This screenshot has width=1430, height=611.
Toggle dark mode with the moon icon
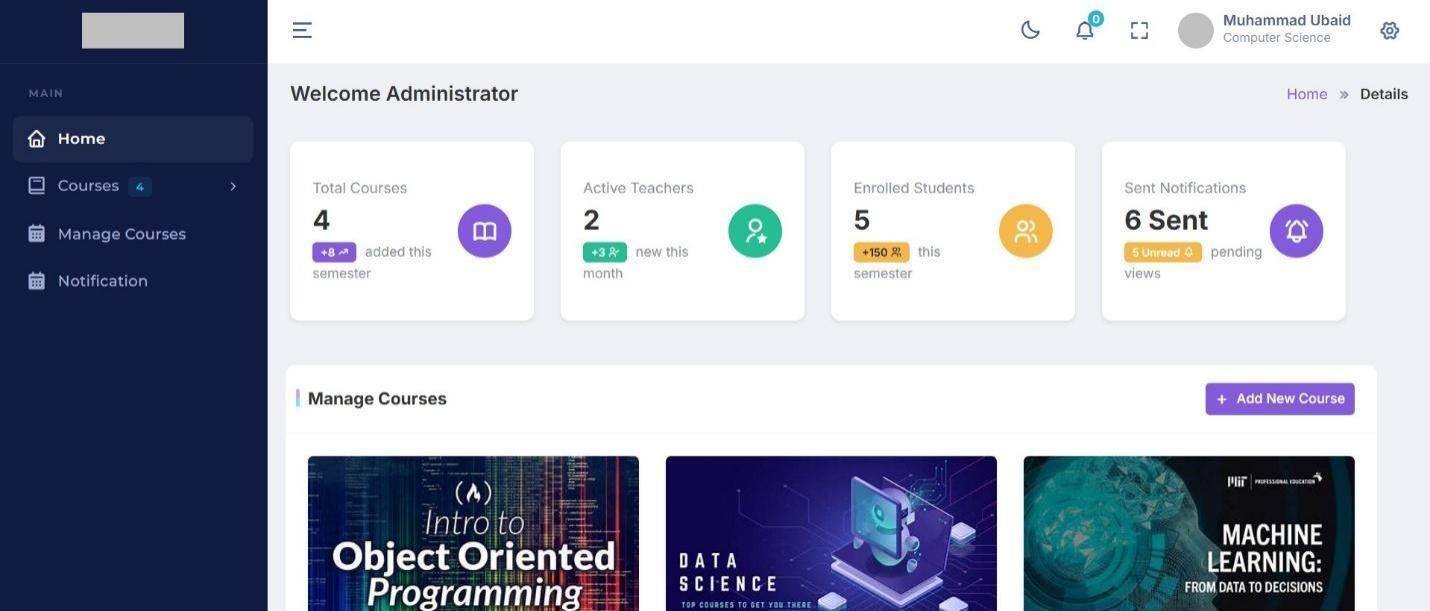pos(1030,30)
